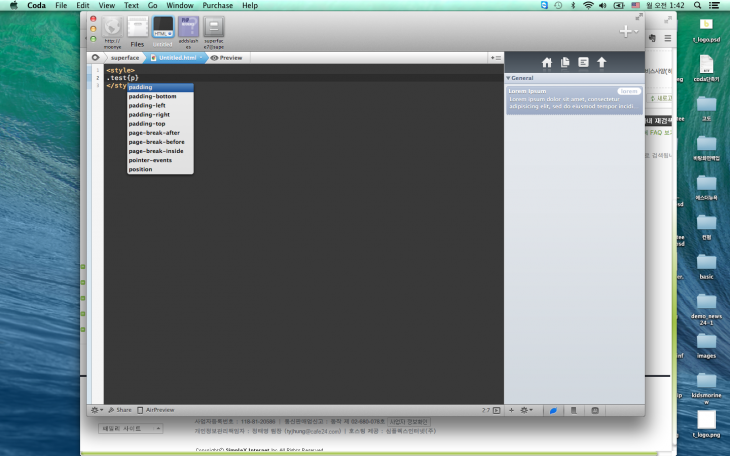Choose padding from the autocomplete list

[x=160, y=87]
